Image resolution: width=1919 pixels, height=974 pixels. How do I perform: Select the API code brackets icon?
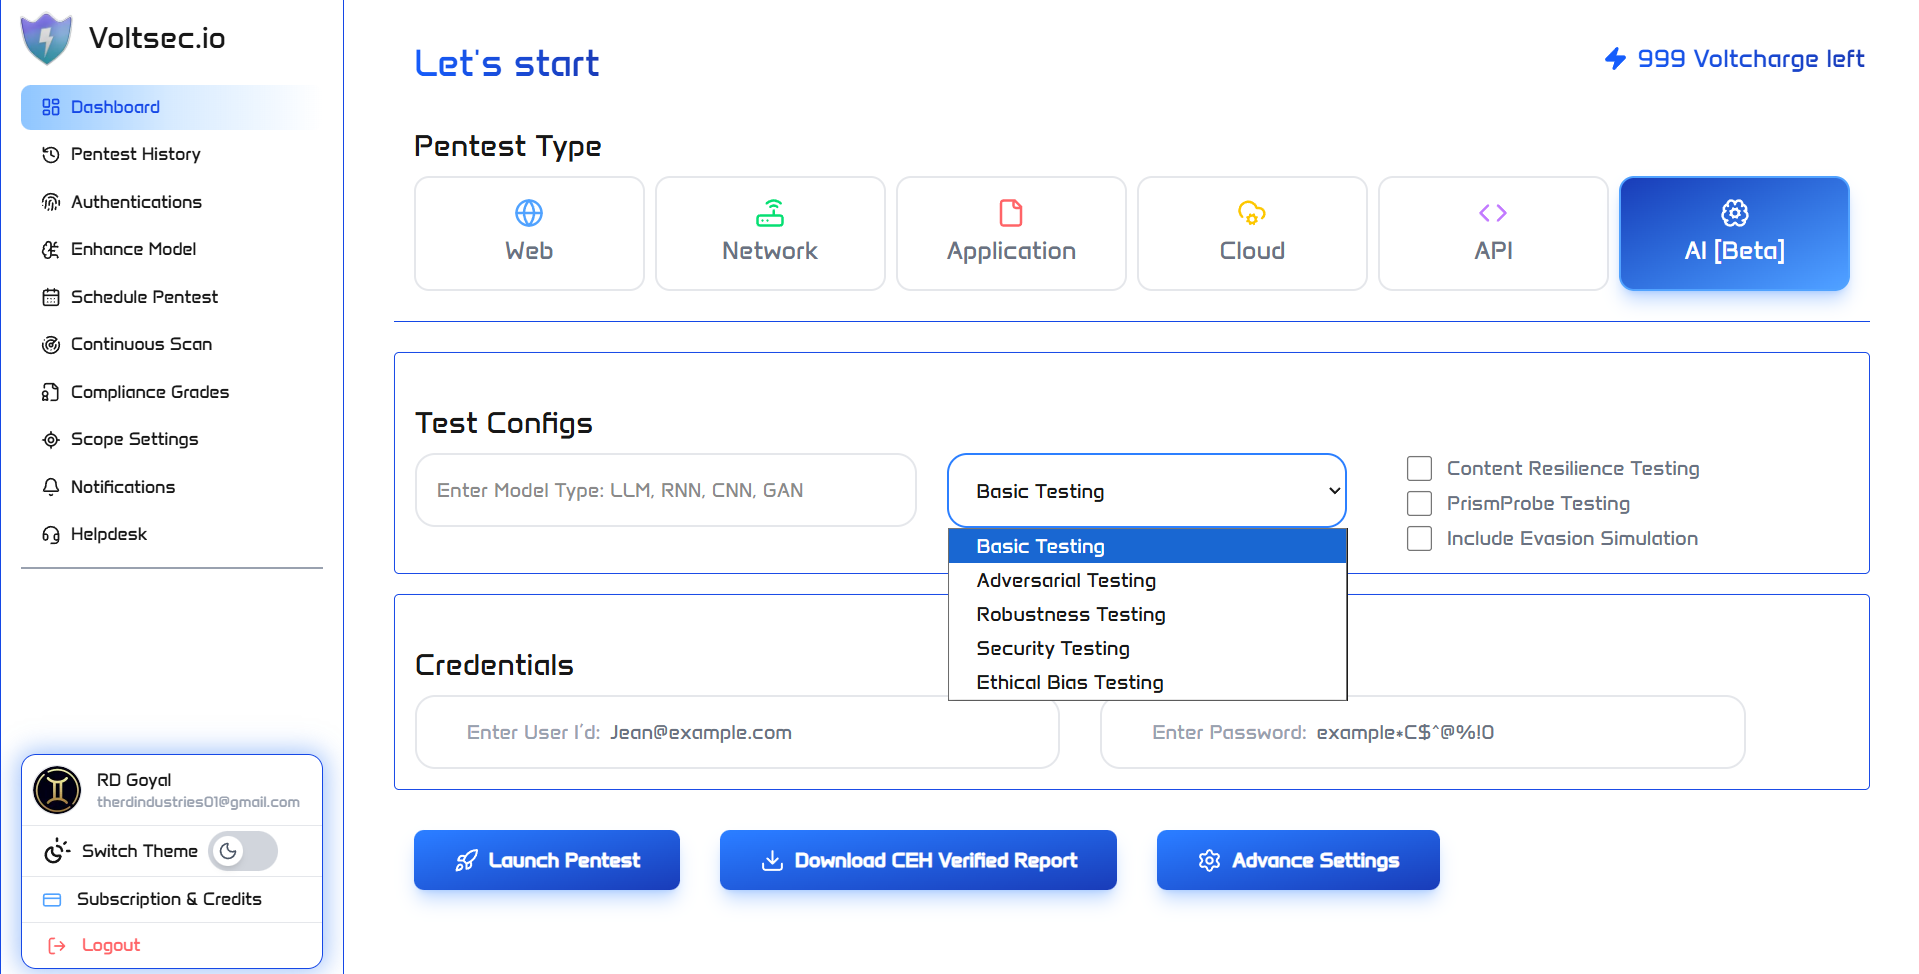pos(1492,213)
